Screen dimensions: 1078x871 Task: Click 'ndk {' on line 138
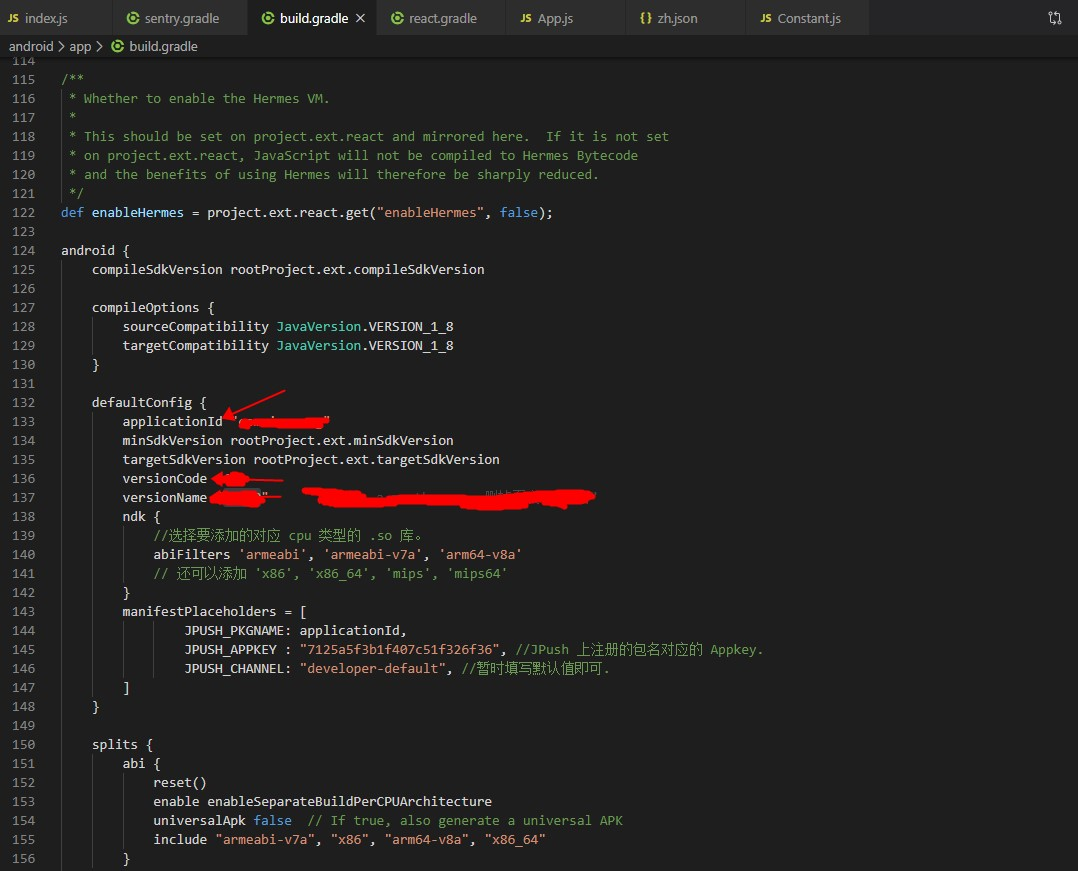tap(141, 516)
